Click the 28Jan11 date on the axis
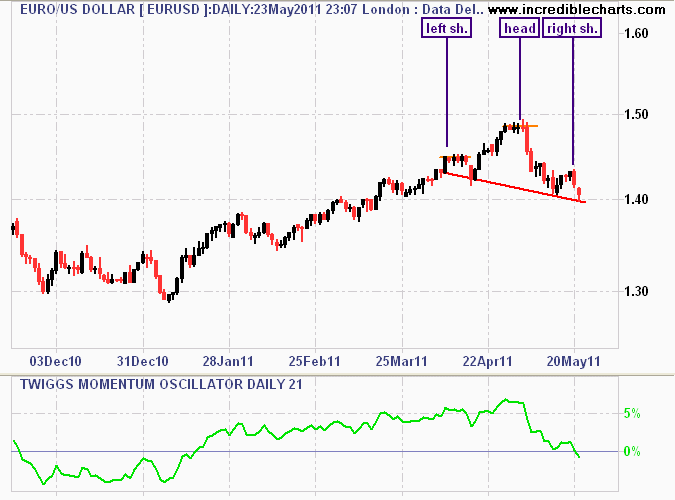The height and width of the screenshot is (500, 675). [x=229, y=359]
